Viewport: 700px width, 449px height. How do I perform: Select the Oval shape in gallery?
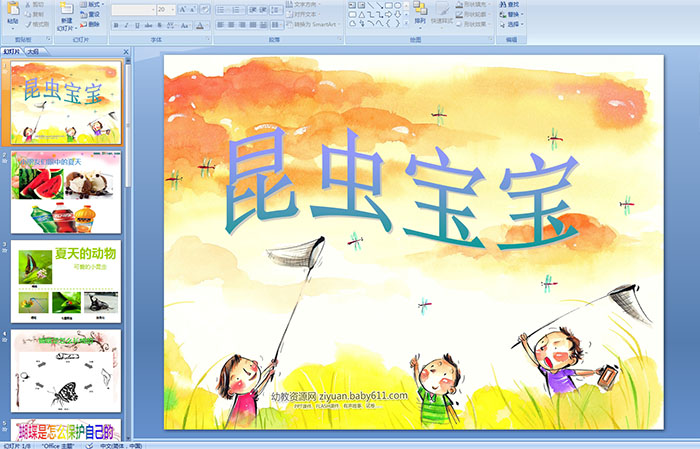[397, 5]
